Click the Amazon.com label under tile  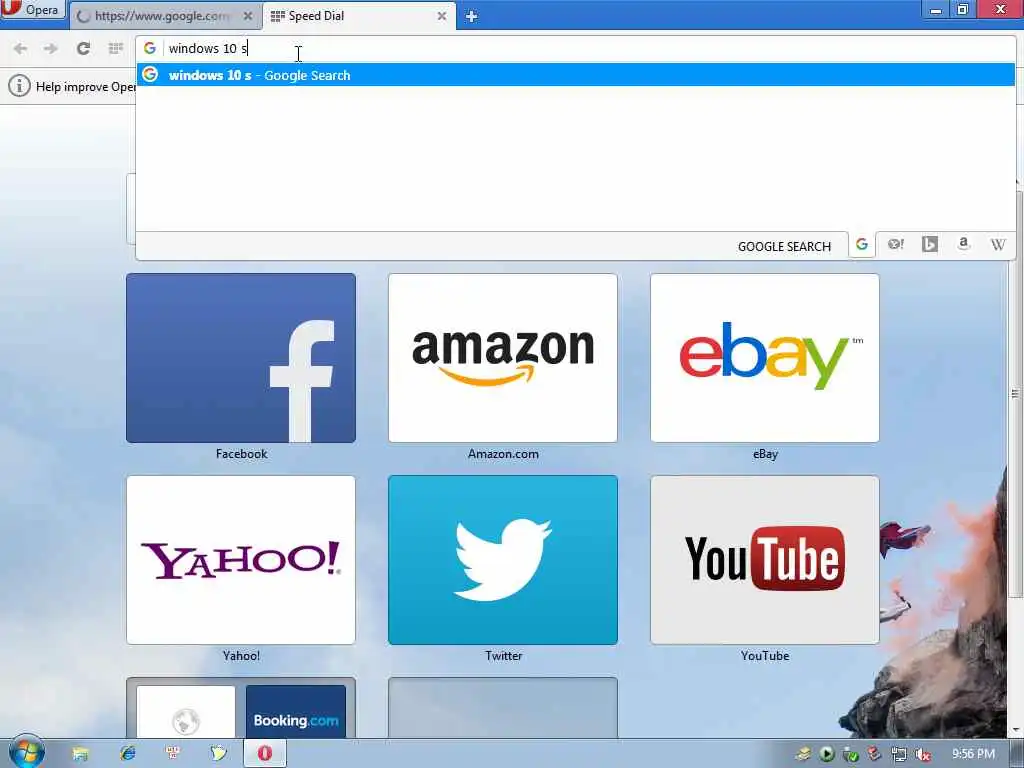tap(503, 454)
